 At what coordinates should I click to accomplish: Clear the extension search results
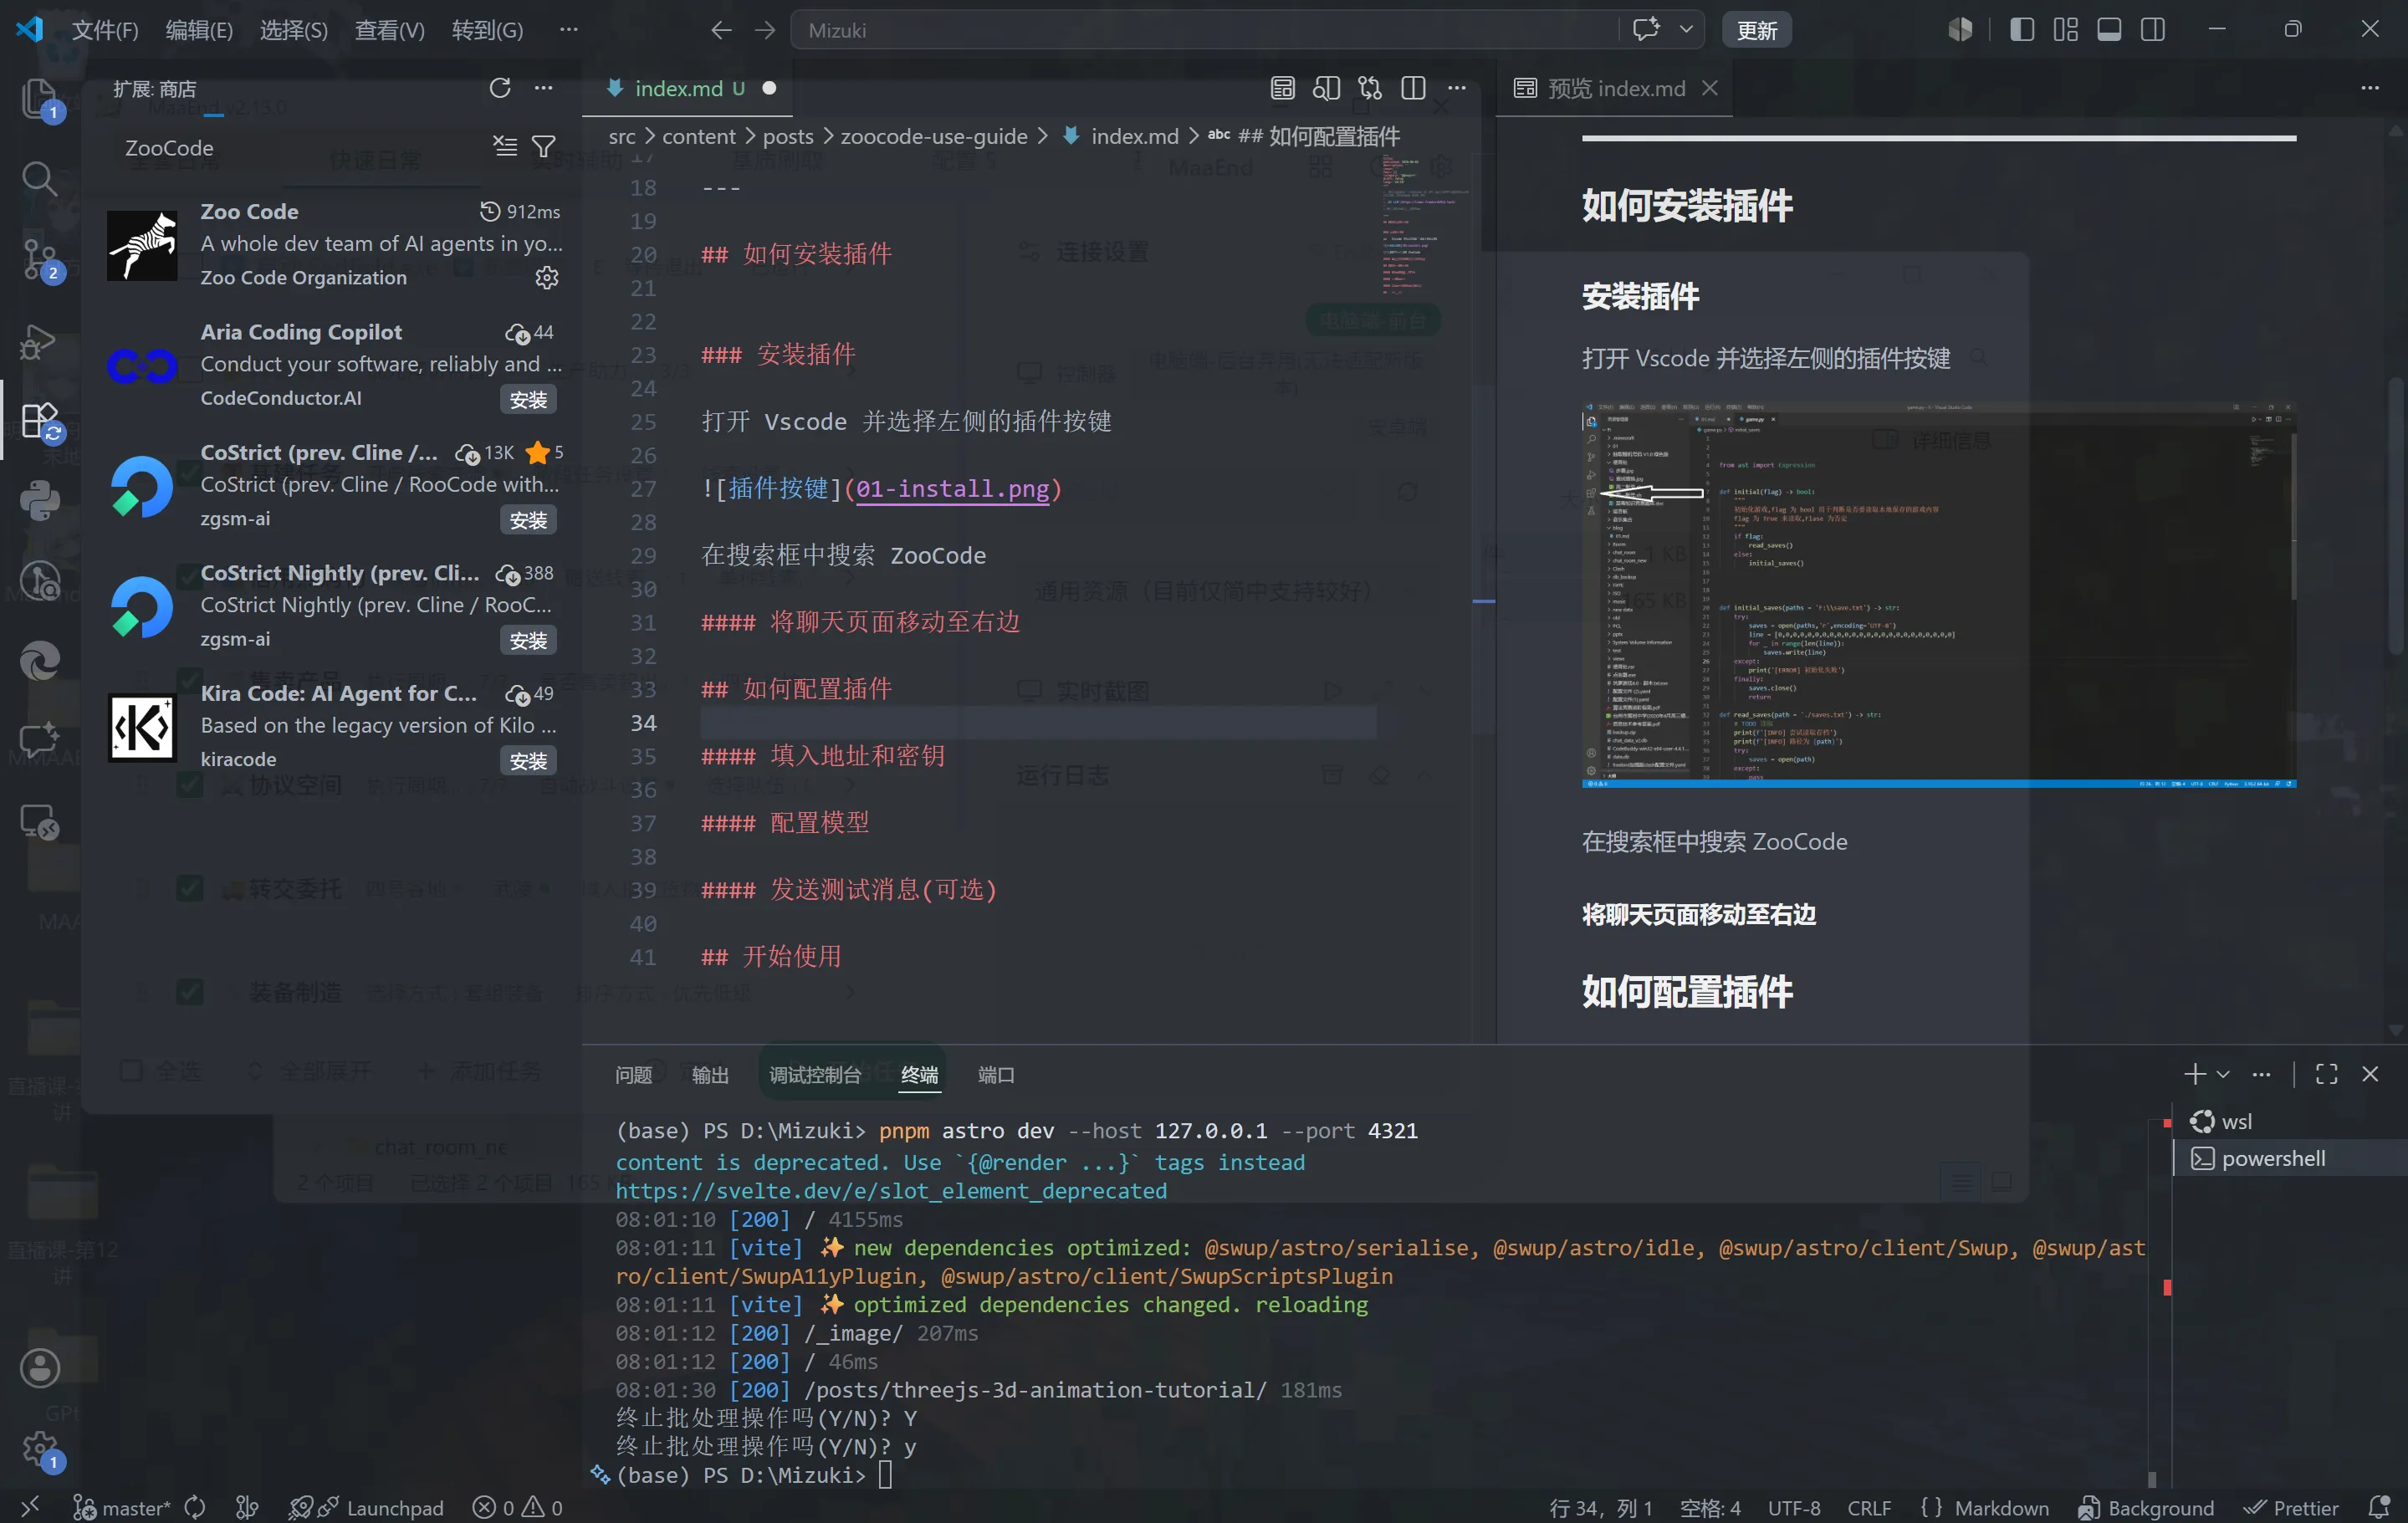[x=505, y=147]
